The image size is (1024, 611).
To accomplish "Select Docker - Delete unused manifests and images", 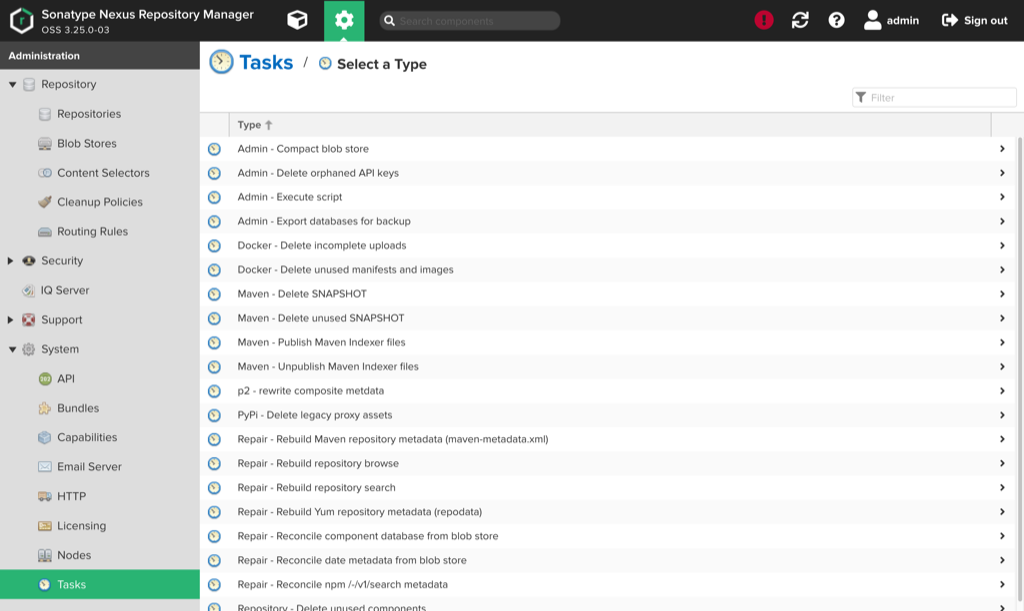I will (x=607, y=270).
